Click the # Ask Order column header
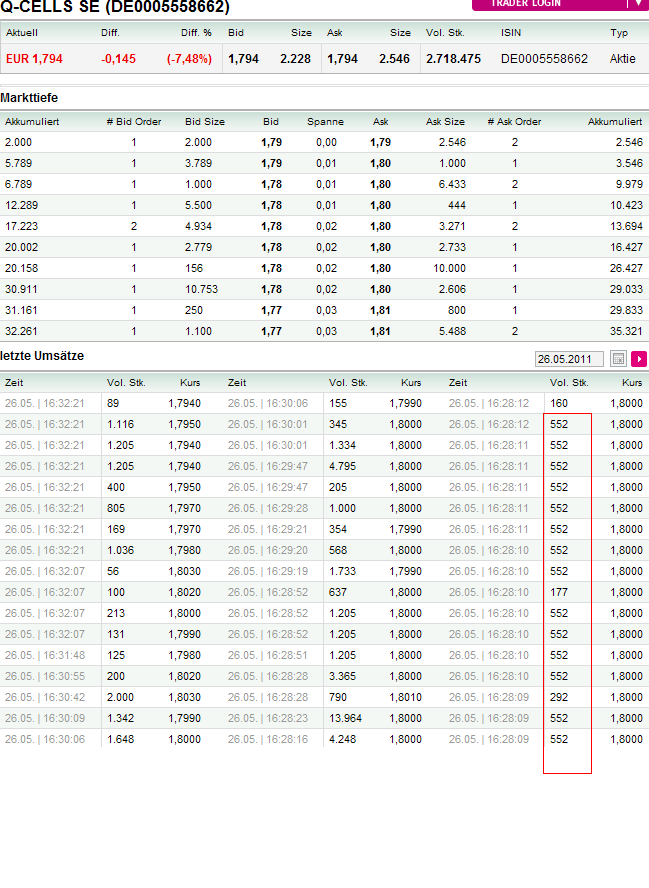 tap(514, 122)
